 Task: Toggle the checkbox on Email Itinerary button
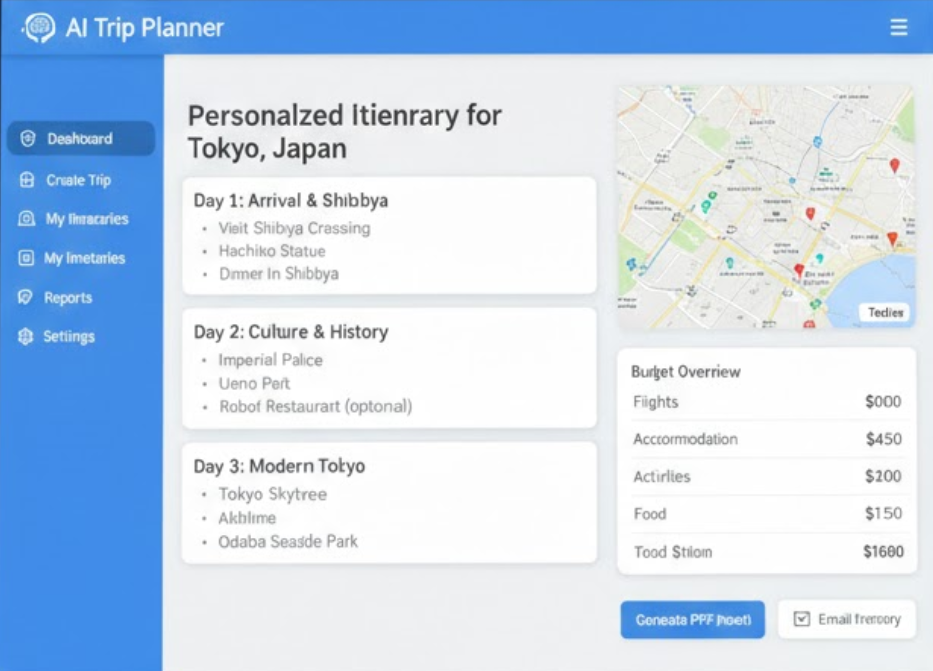(801, 620)
